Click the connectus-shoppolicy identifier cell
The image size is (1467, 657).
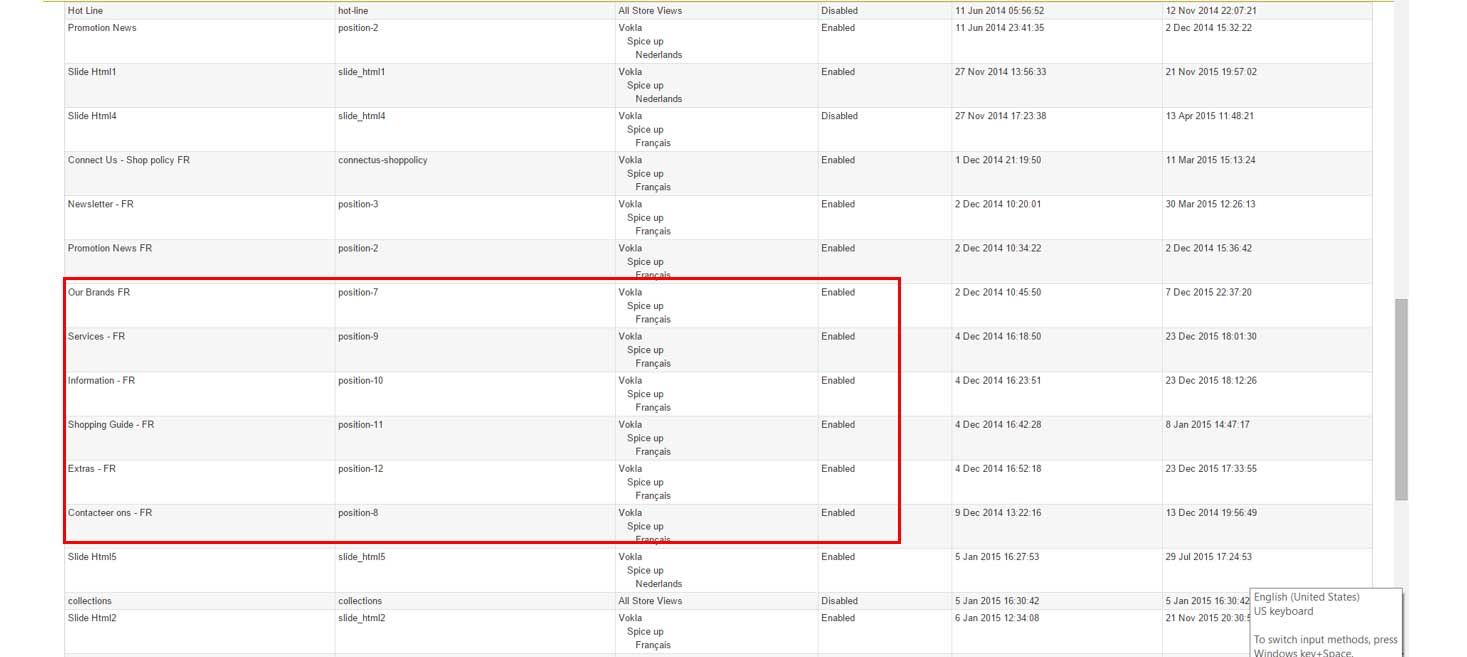(x=382, y=161)
